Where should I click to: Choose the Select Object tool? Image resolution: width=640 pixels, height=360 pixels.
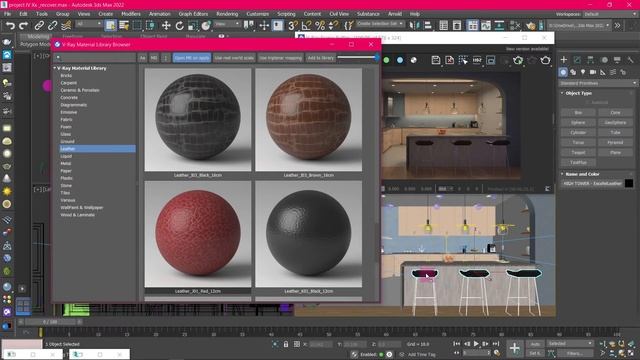(110, 26)
